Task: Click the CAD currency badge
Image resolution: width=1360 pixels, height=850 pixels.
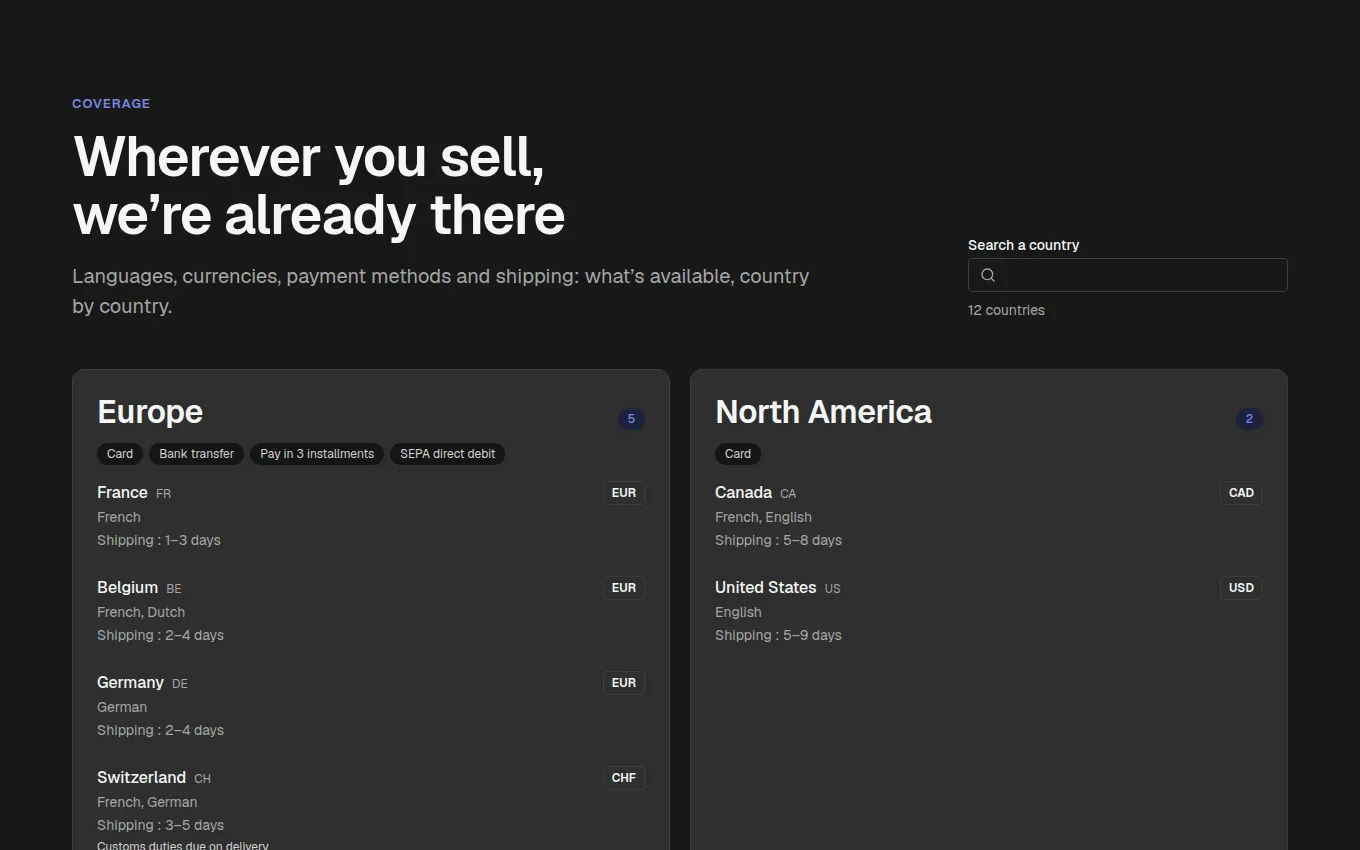Action: (1241, 493)
